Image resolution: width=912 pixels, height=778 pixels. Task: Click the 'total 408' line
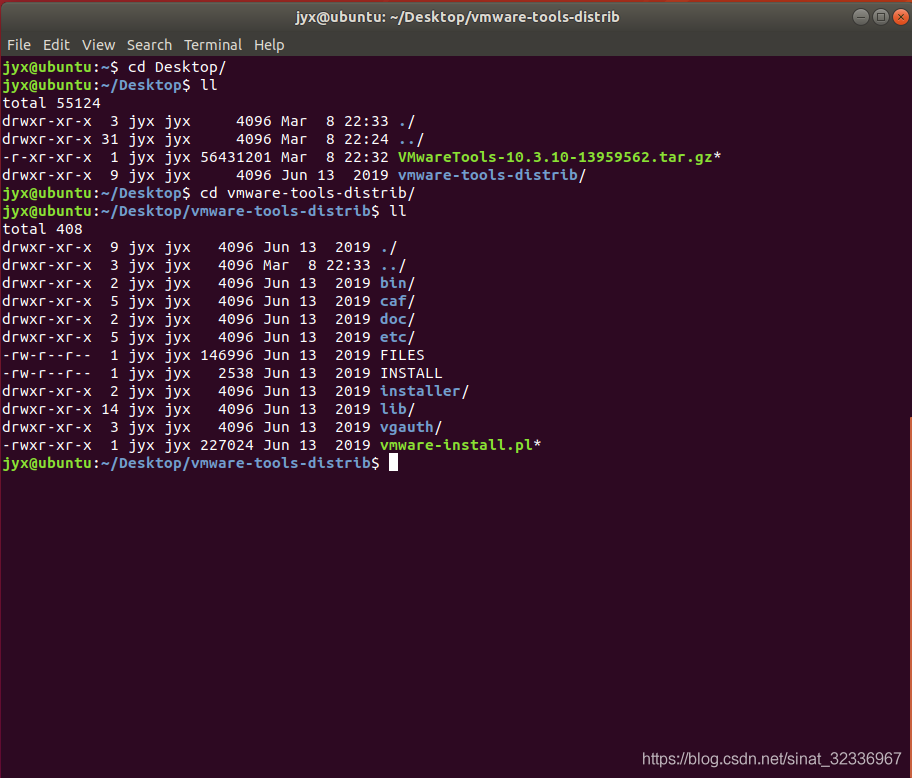tap(42, 229)
